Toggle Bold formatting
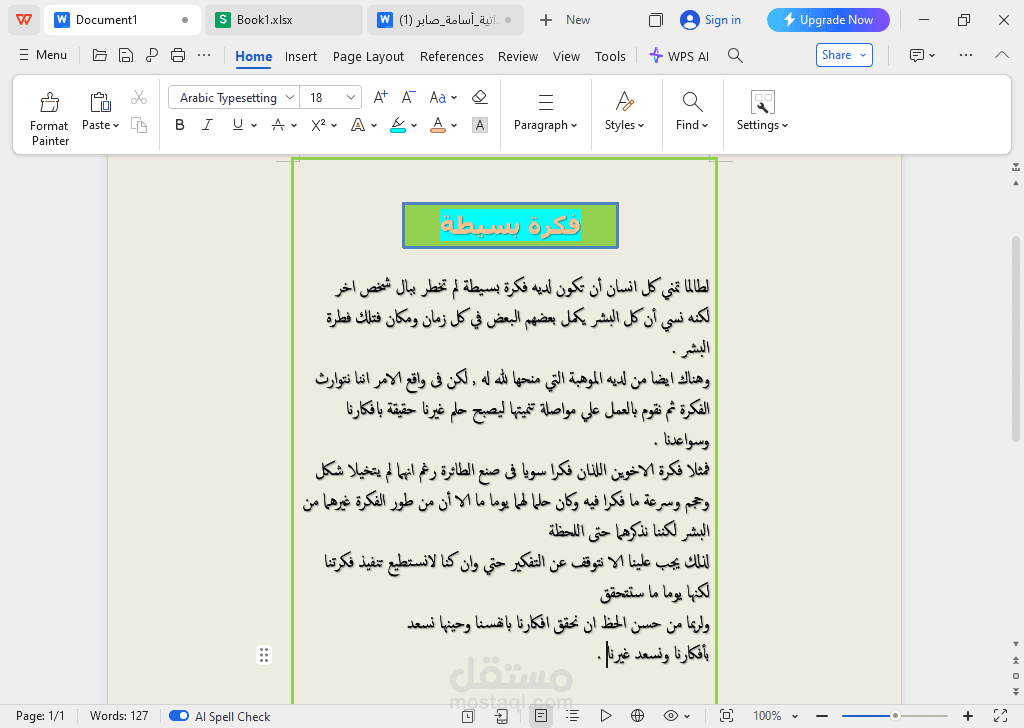This screenshot has width=1024, height=728. tap(180, 125)
